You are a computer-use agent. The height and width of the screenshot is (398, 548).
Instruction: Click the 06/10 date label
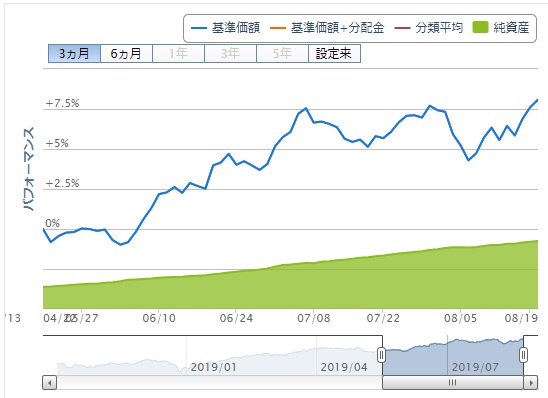[x=159, y=318]
